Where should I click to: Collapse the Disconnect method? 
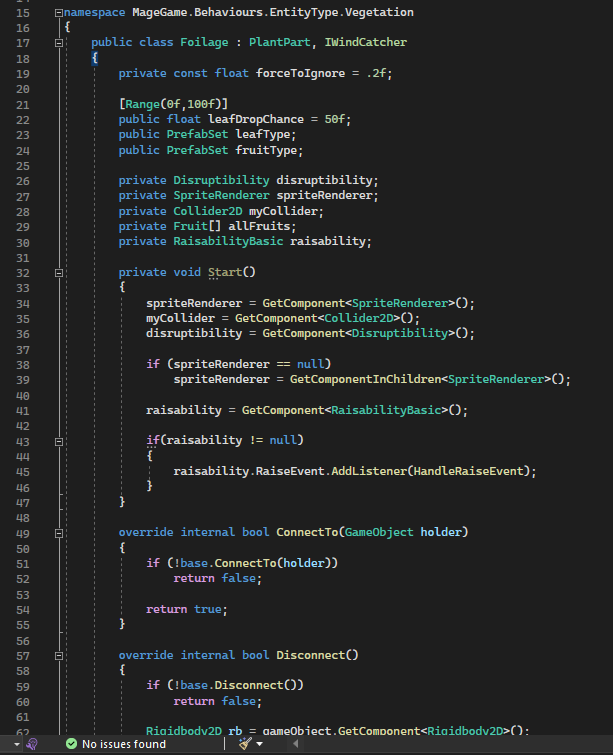pyautogui.click(x=59, y=655)
